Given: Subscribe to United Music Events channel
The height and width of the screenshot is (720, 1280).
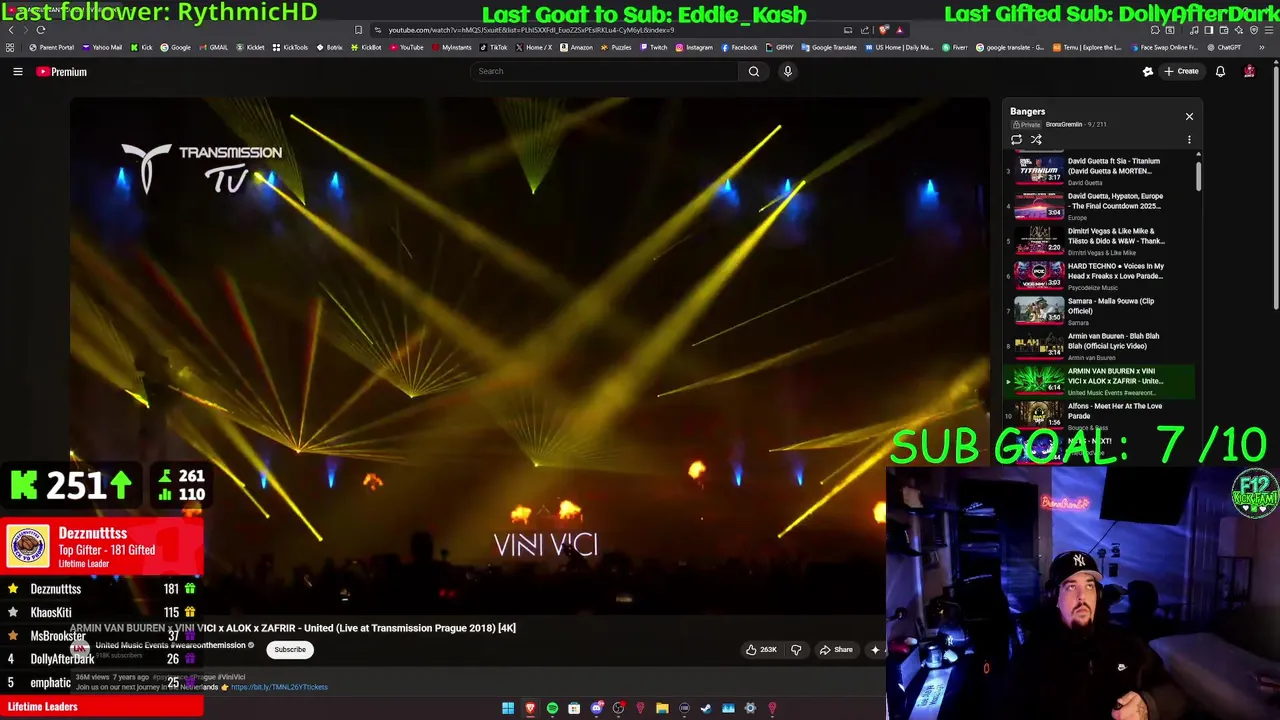Looking at the screenshot, I should click(x=290, y=650).
